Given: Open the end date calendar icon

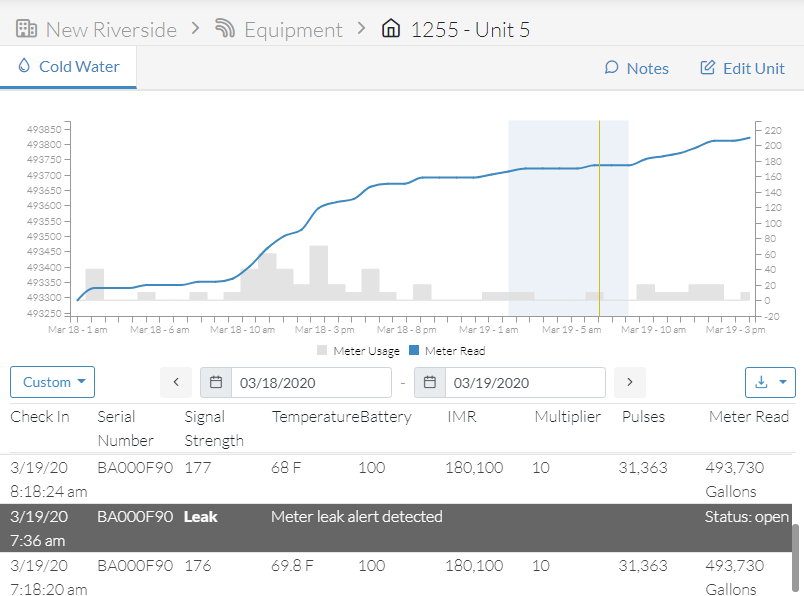Looking at the screenshot, I should (x=430, y=382).
